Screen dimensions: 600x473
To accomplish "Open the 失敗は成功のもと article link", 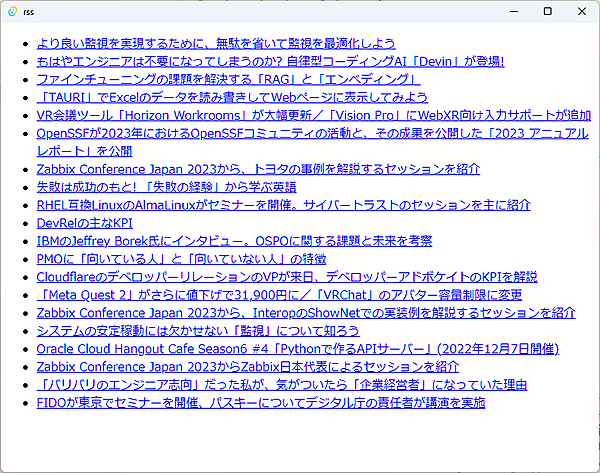I will (x=166, y=187).
